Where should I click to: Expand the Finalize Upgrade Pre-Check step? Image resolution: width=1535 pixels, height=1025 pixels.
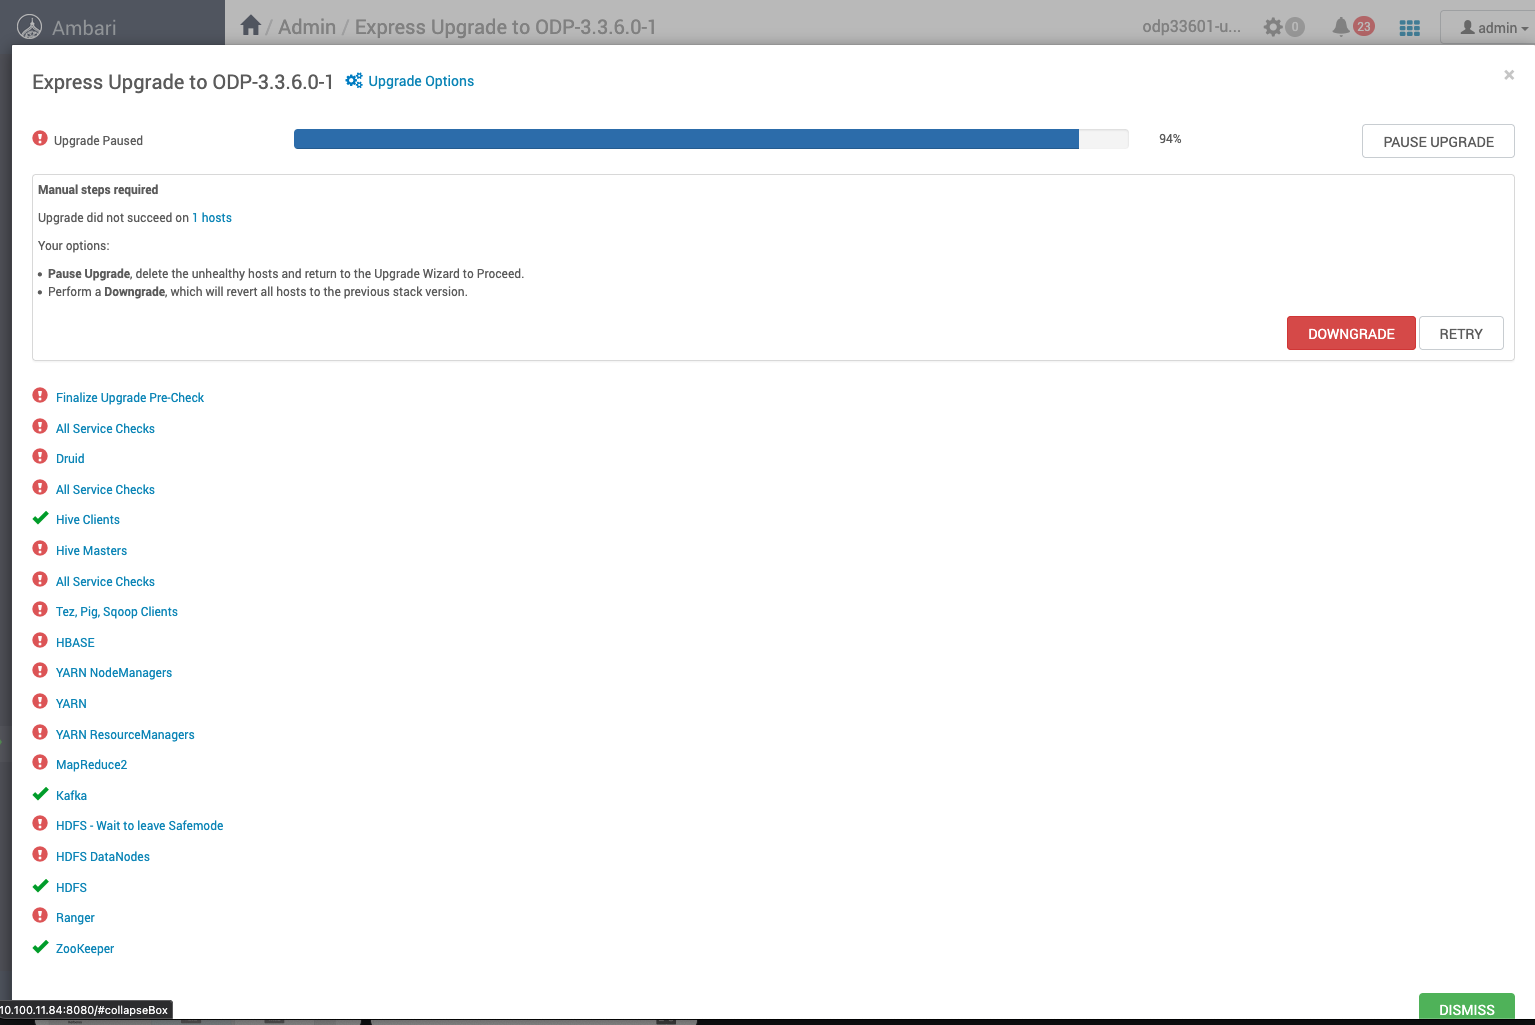point(130,398)
